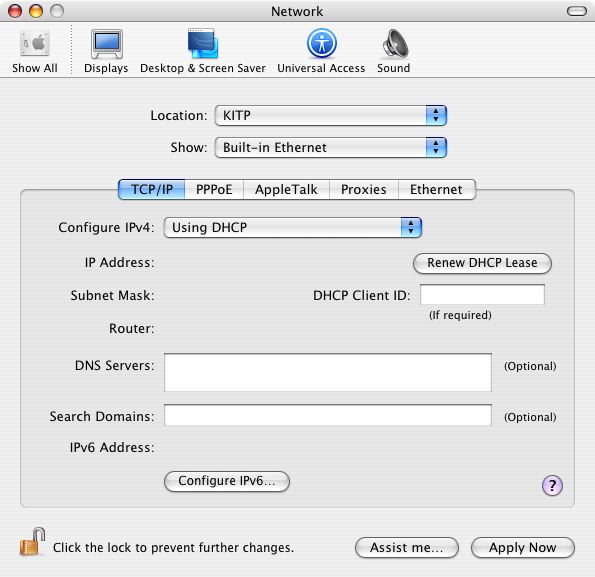This screenshot has width=595, height=577.
Task: Expand the Location dropdown showing KITP
Action: 331,115
